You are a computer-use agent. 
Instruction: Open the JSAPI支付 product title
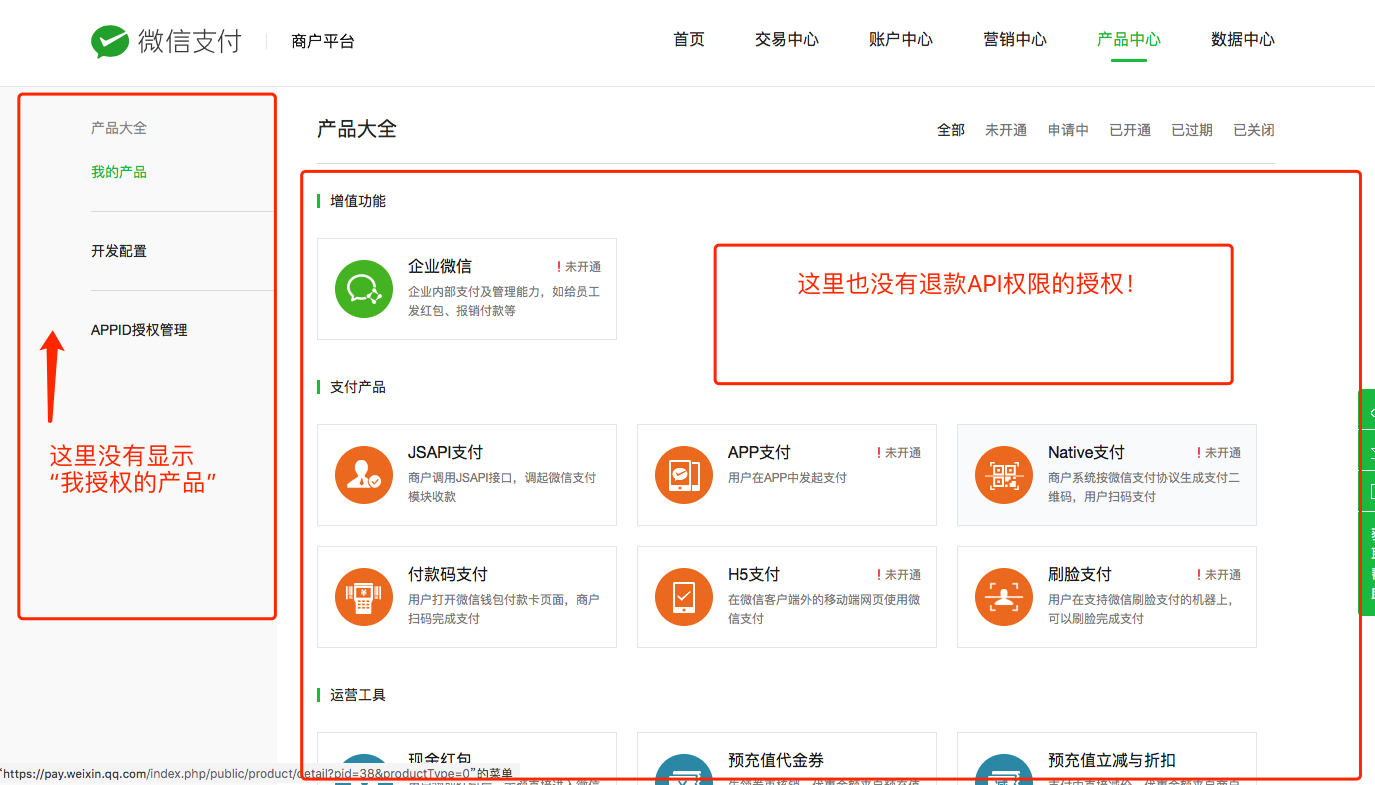click(445, 452)
